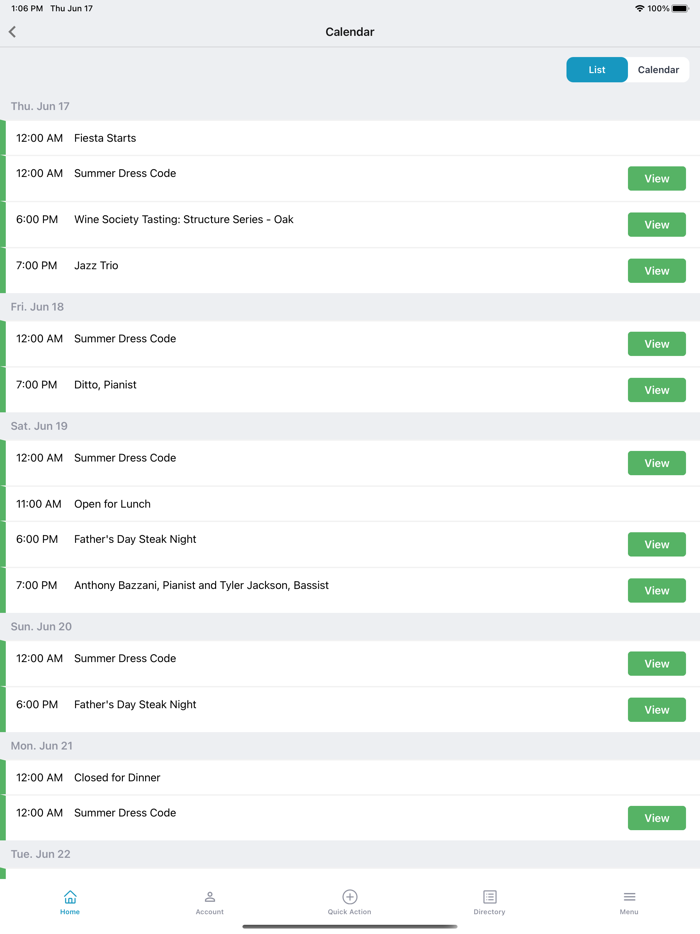The image size is (700, 934).
Task: Open the hamburger Menu icon
Action: tap(629, 897)
